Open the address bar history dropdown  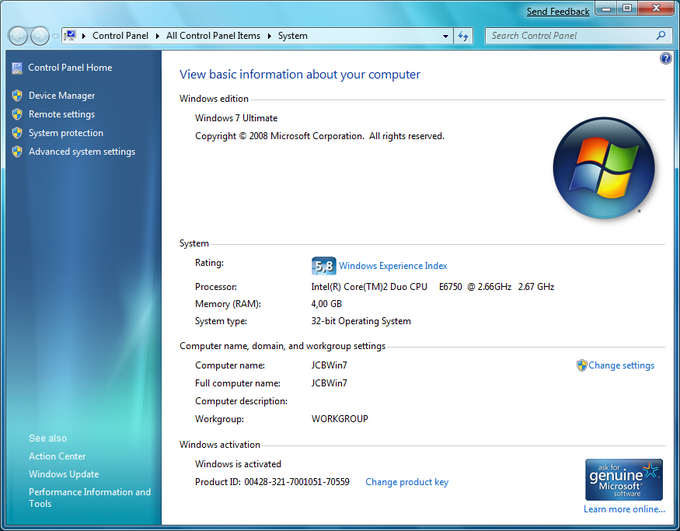point(445,36)
